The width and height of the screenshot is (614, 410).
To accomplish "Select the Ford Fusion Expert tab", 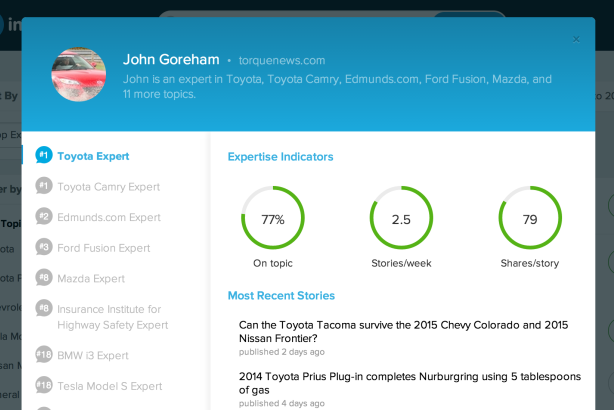I will (x=104, y=248).
